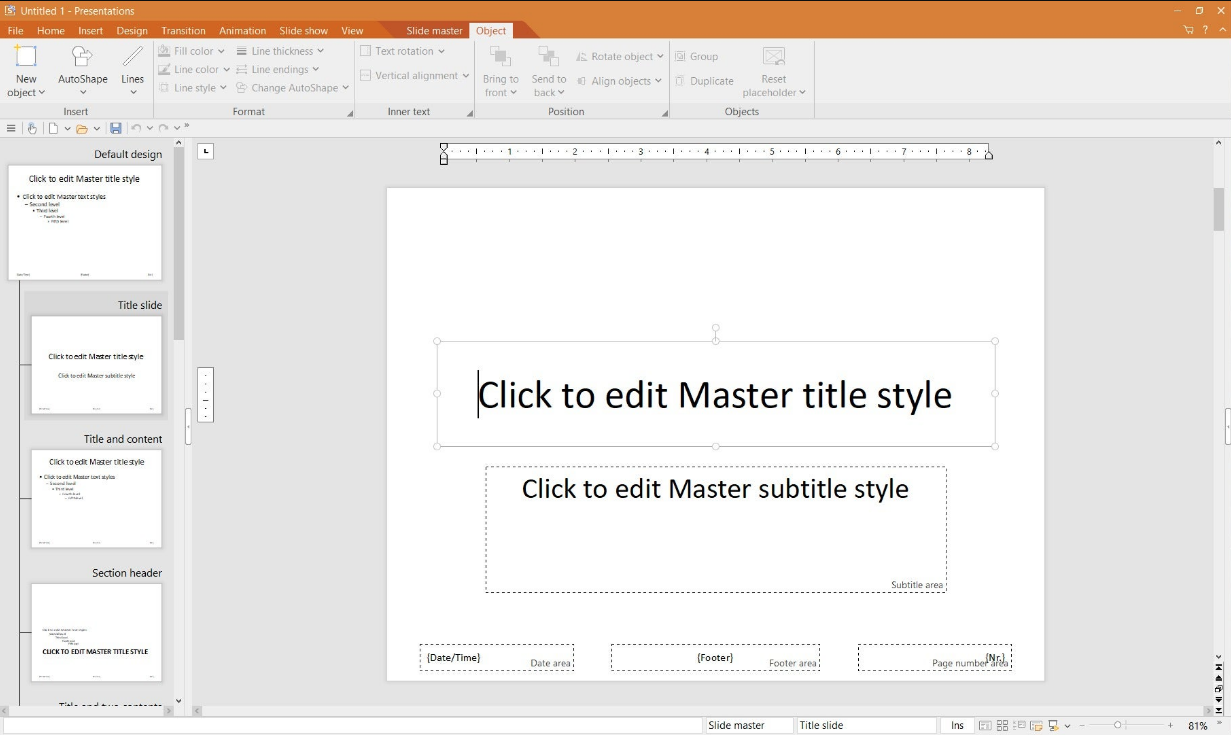Select the Default design master thumbnail

pyautogui.click(x=85, y=223)
